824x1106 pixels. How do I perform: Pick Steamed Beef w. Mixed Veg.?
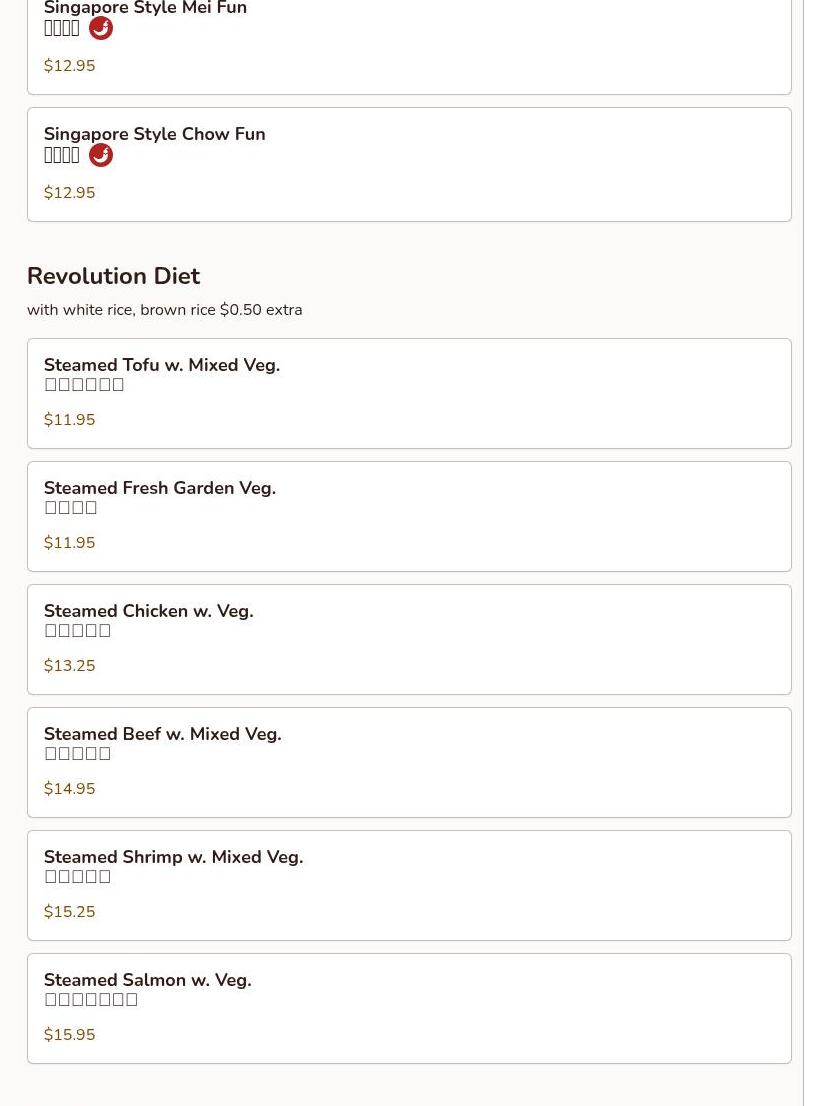[163, 734]
